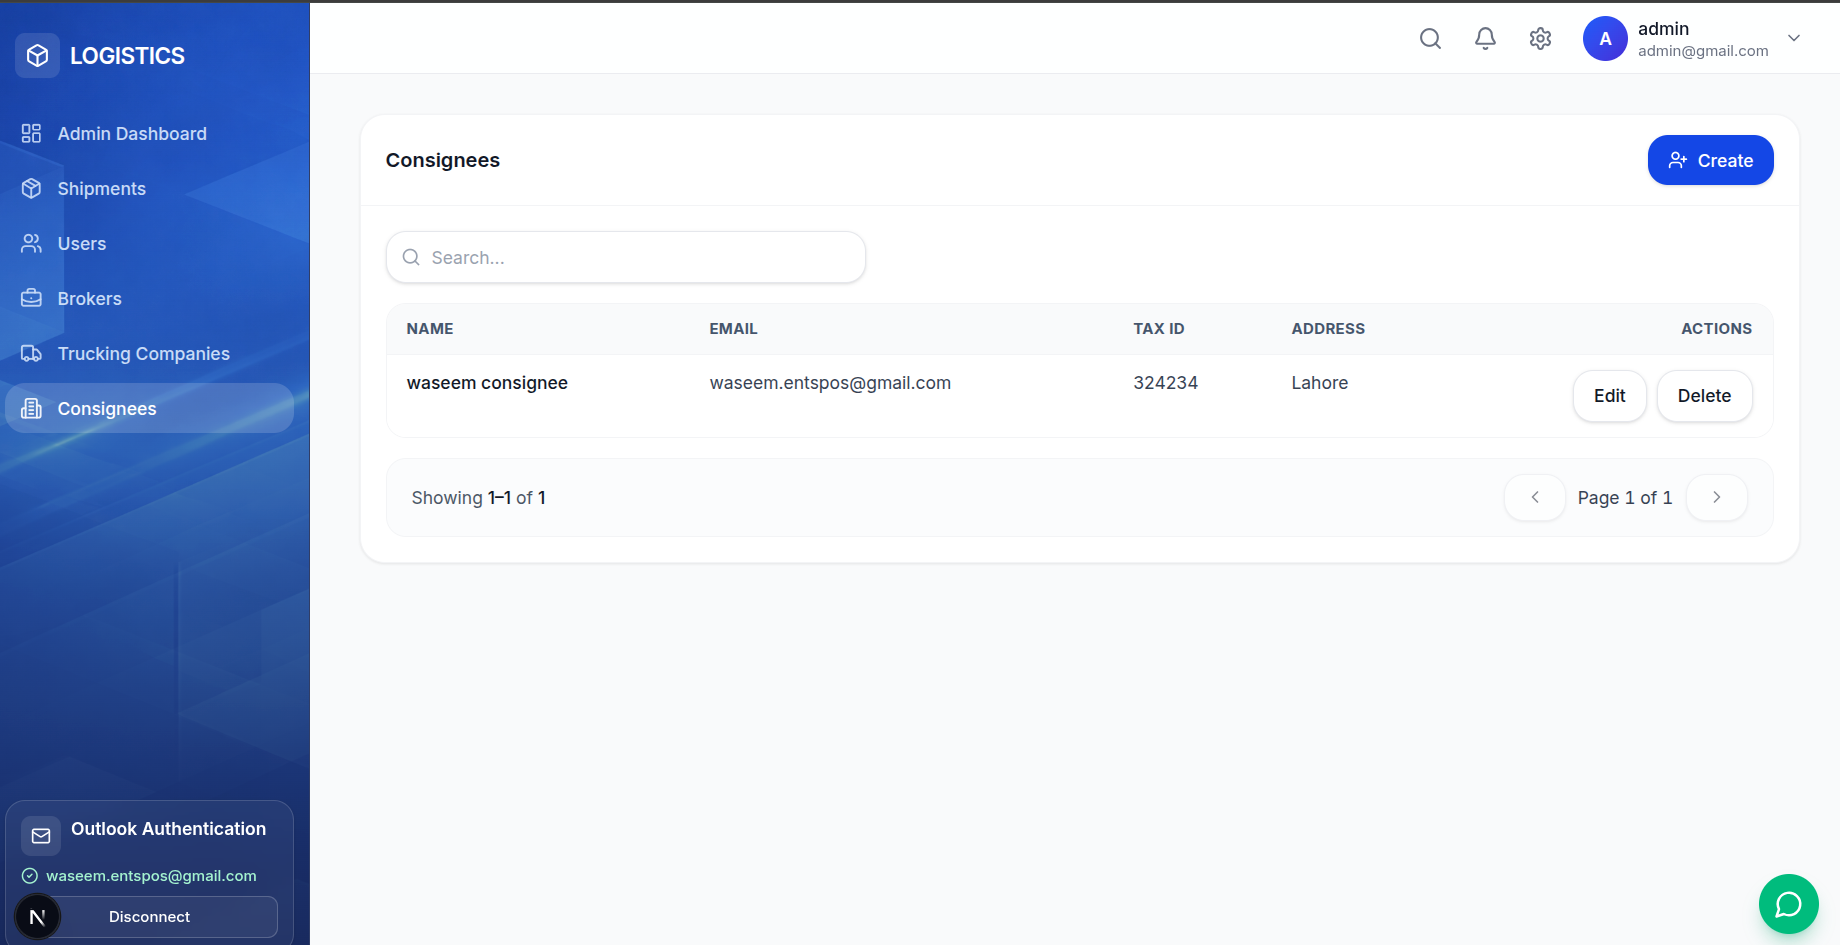Screen dimensions: 1840x945
Task: Click the NAME column header
Action: [x=430, y=329]
